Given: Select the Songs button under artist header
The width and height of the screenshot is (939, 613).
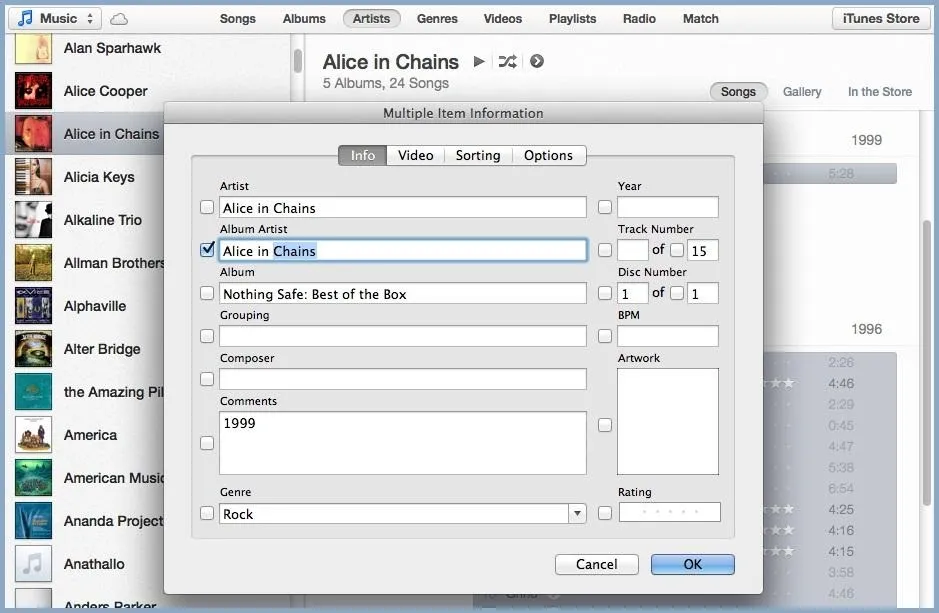Looking at the screenshot, I should (x=738, y=92).
